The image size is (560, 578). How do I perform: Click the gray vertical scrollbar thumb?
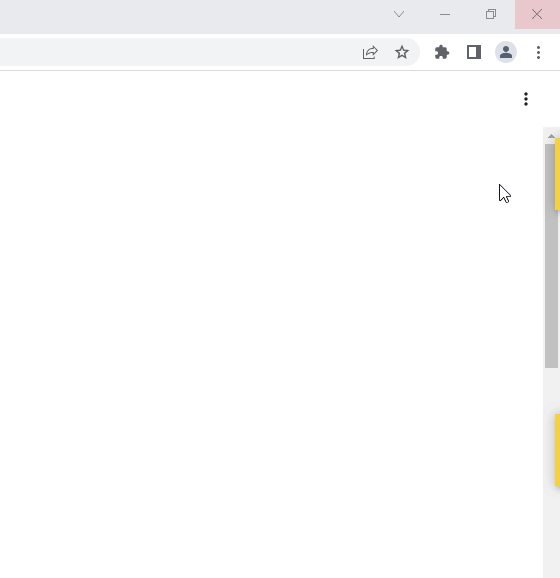click(551, 255)
